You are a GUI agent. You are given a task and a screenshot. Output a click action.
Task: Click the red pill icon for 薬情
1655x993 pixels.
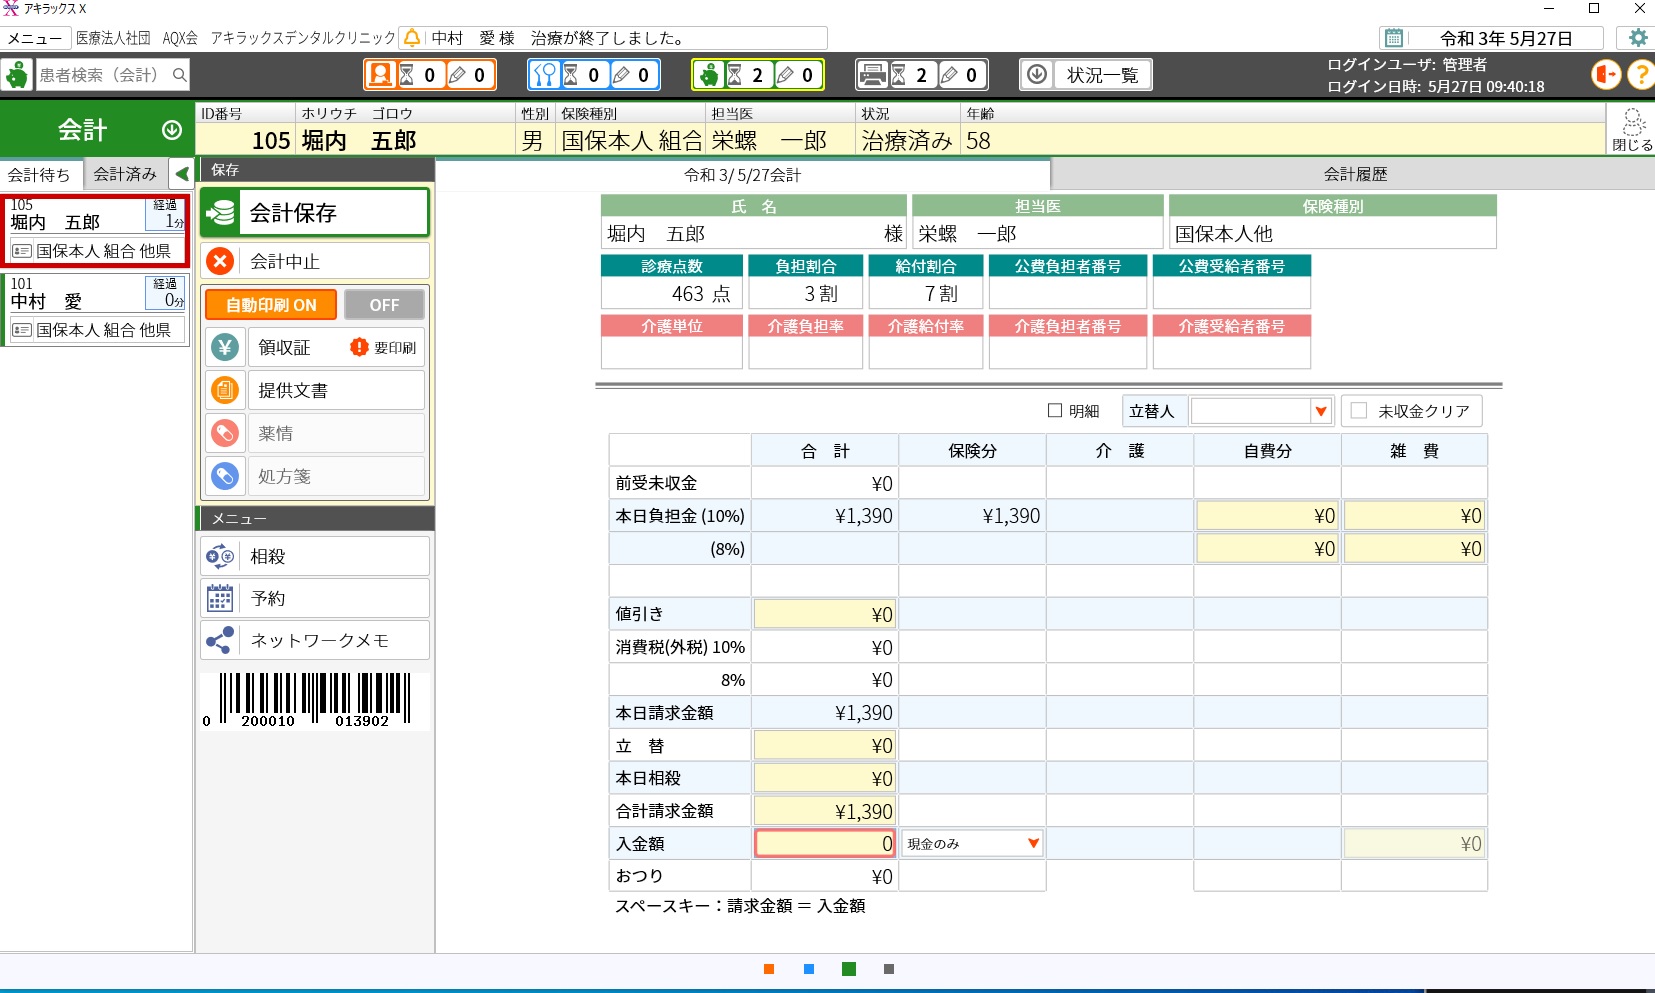tap(225, 433)
